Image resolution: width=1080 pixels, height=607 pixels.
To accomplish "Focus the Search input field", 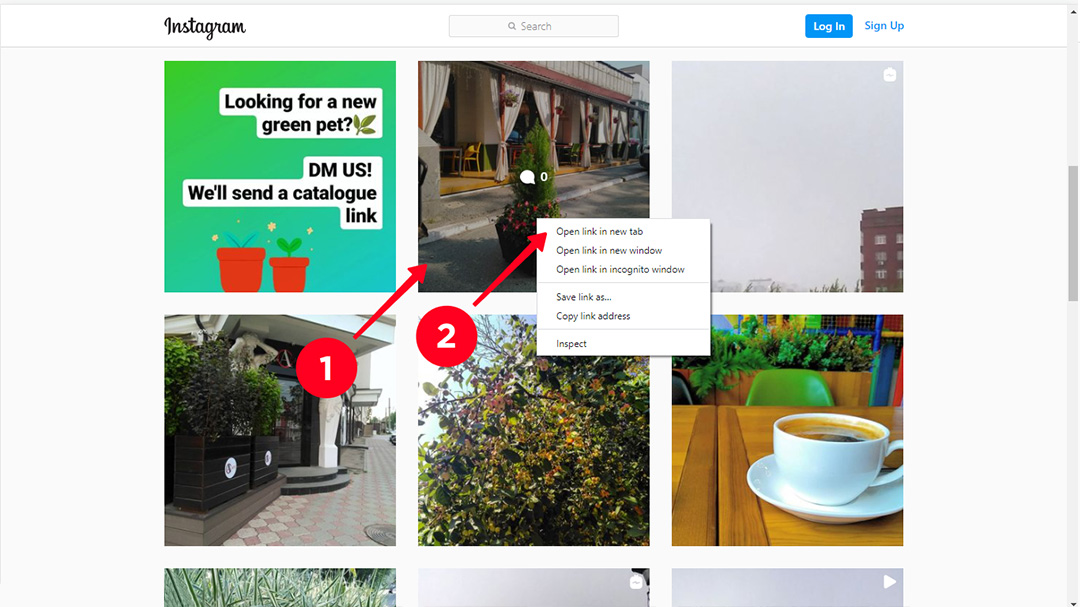I will (534, 26).
